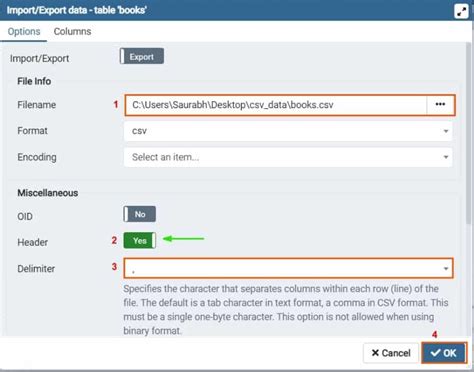474x372 pixels.
Task: Toggle the Import/Export switch
Action: pos(142,56)
